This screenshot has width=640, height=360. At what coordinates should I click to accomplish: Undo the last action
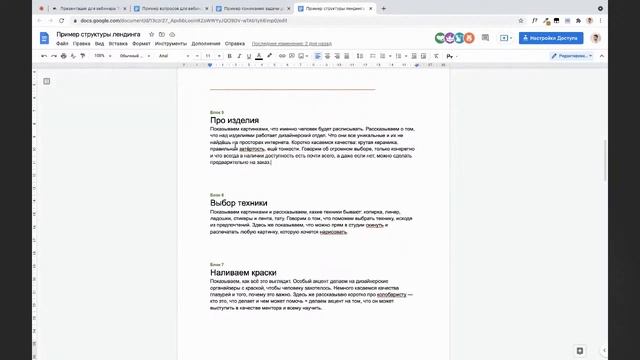(x=44, y=56)
